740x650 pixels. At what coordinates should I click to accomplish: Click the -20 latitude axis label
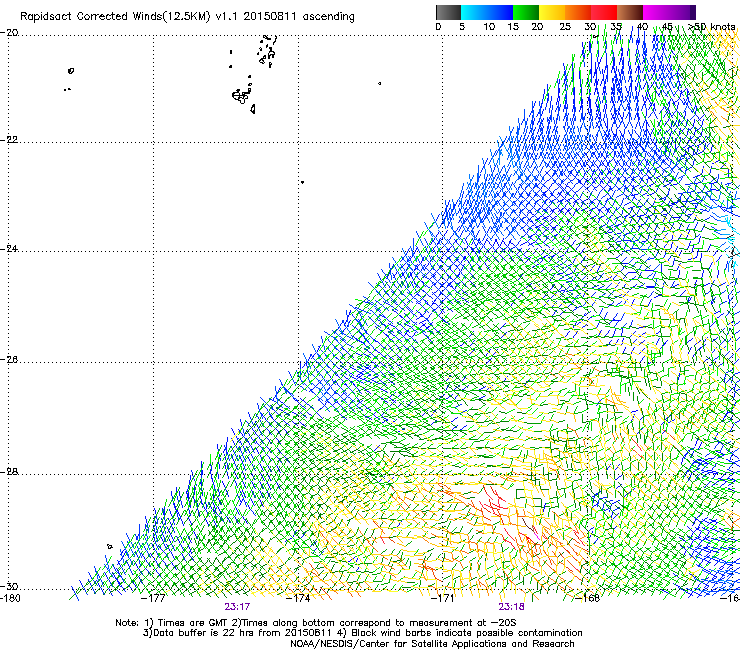coord(9,33)
